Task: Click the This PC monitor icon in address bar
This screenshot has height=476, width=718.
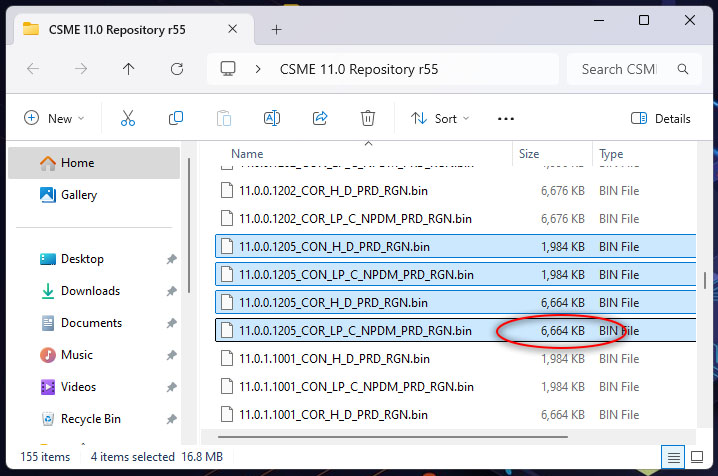Action: click(x=228, y=69)
